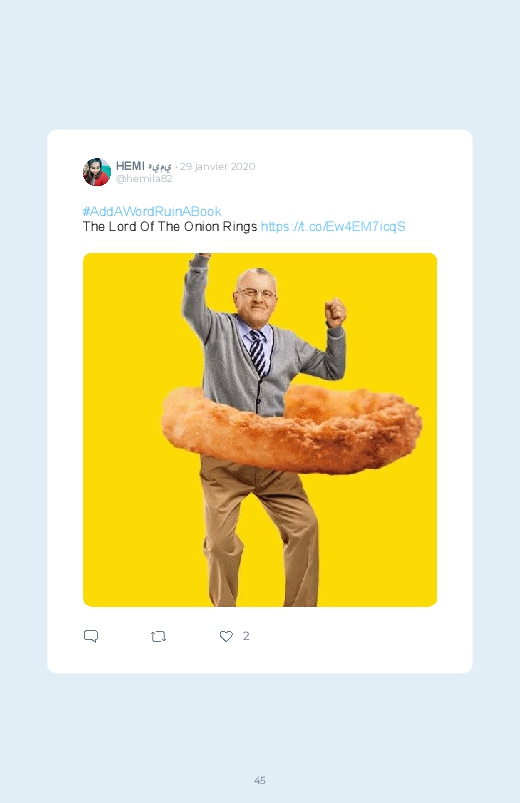
Task: Like the tweet with the heart icon
Action: [x=226, y=636]
